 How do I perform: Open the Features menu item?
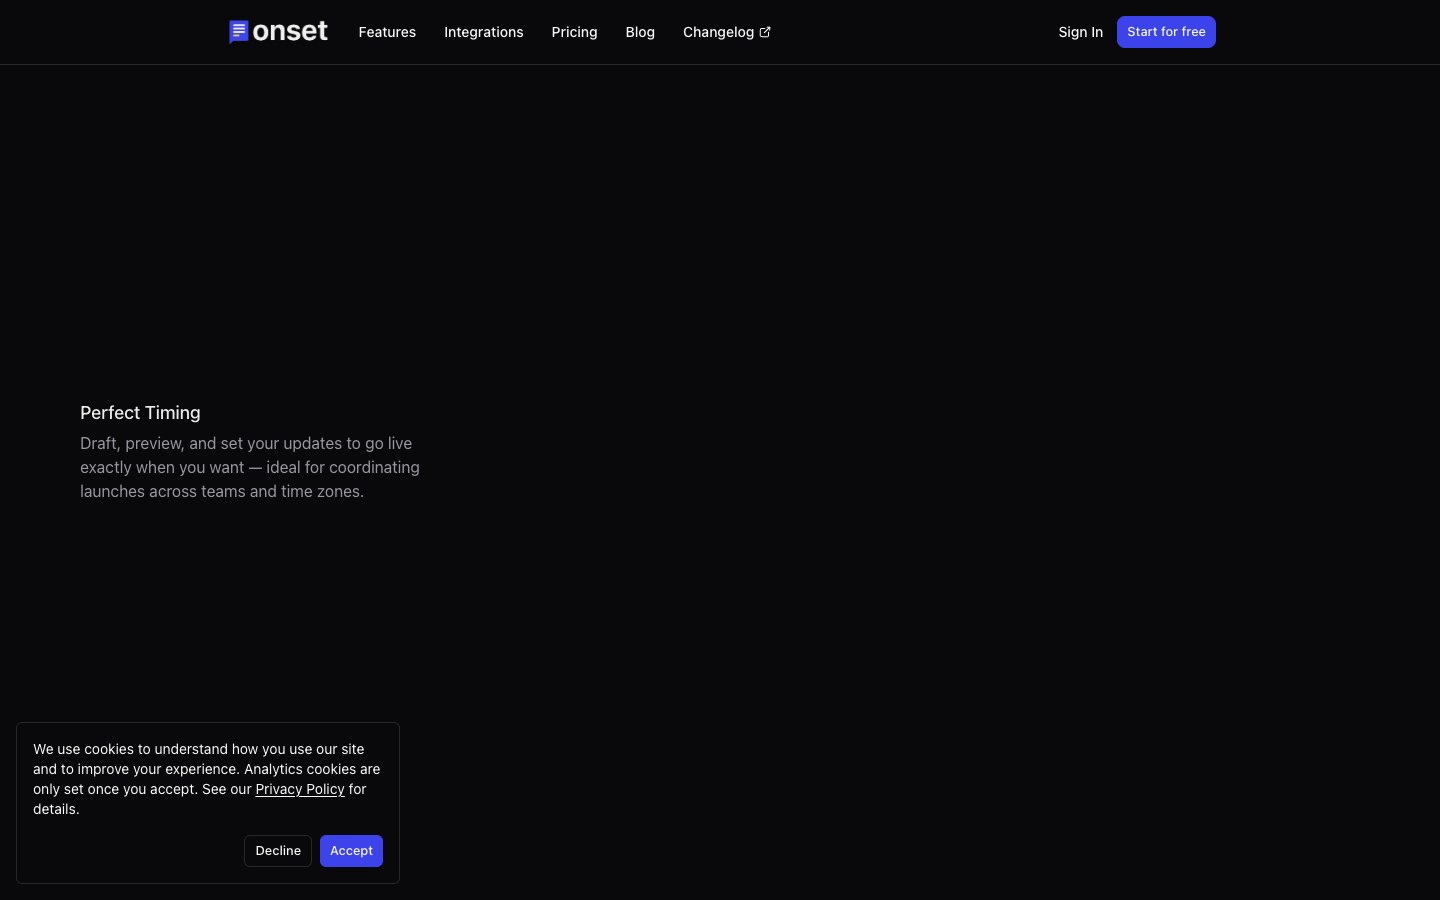point(387,32)
